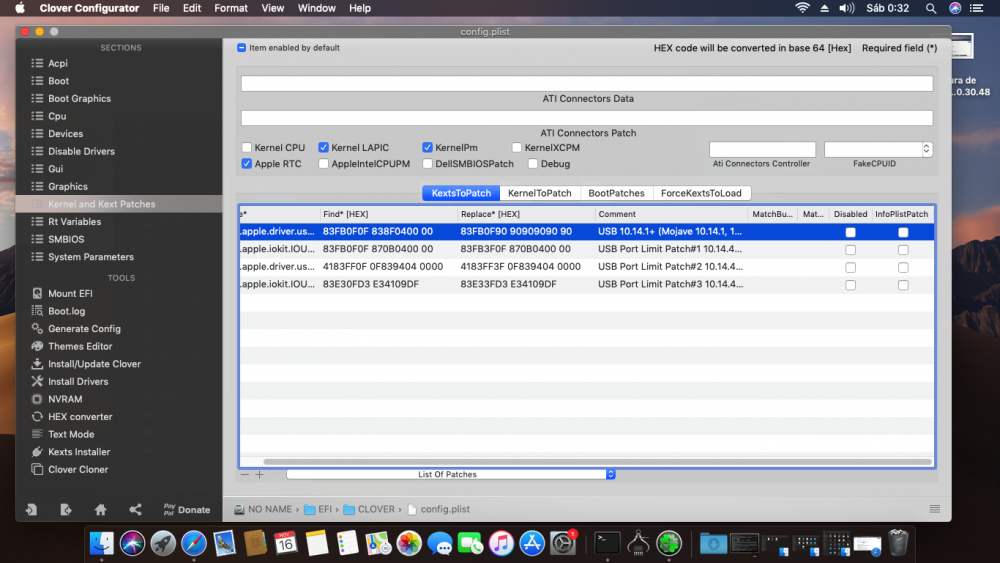
Task: Launch the Themes Editor
Action: click(x=80, y=346)
